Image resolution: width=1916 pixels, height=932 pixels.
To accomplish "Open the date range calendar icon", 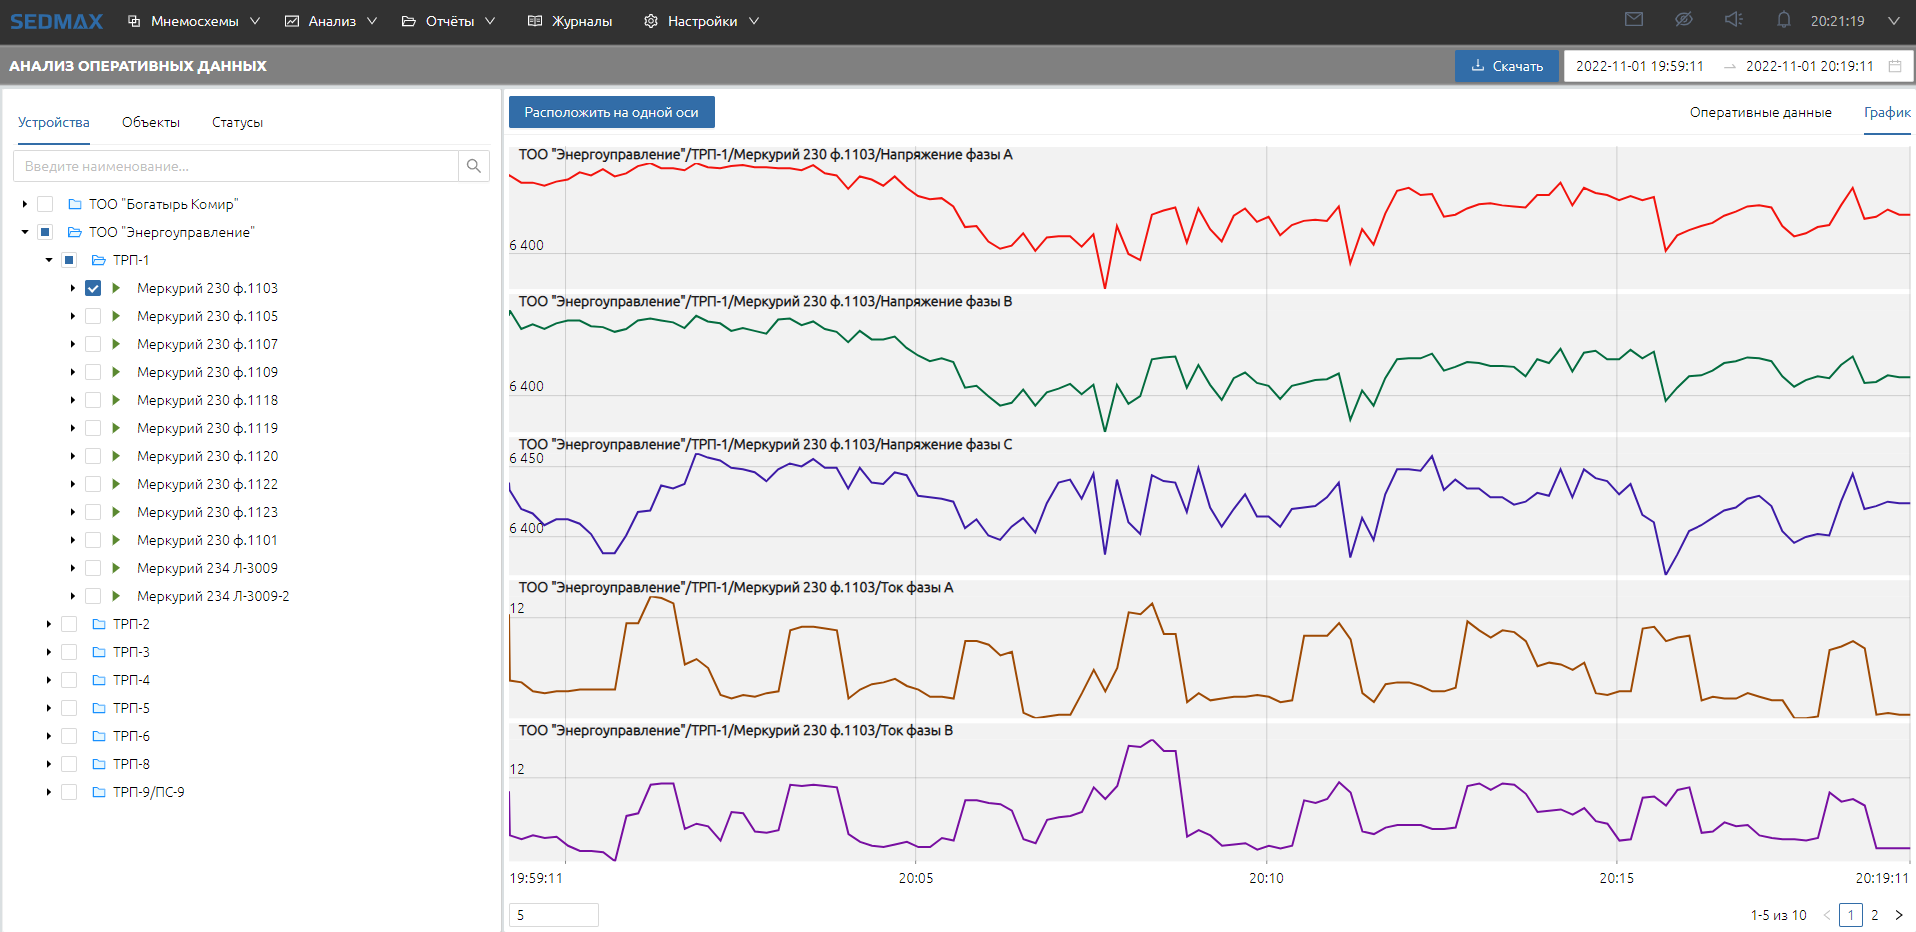I will tap(1895, 66).
